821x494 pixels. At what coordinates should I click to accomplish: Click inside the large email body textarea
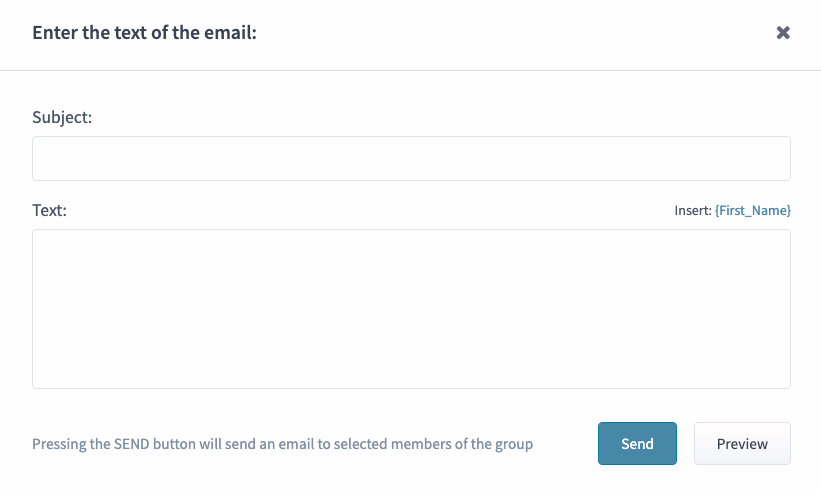[x=411, y=308]
